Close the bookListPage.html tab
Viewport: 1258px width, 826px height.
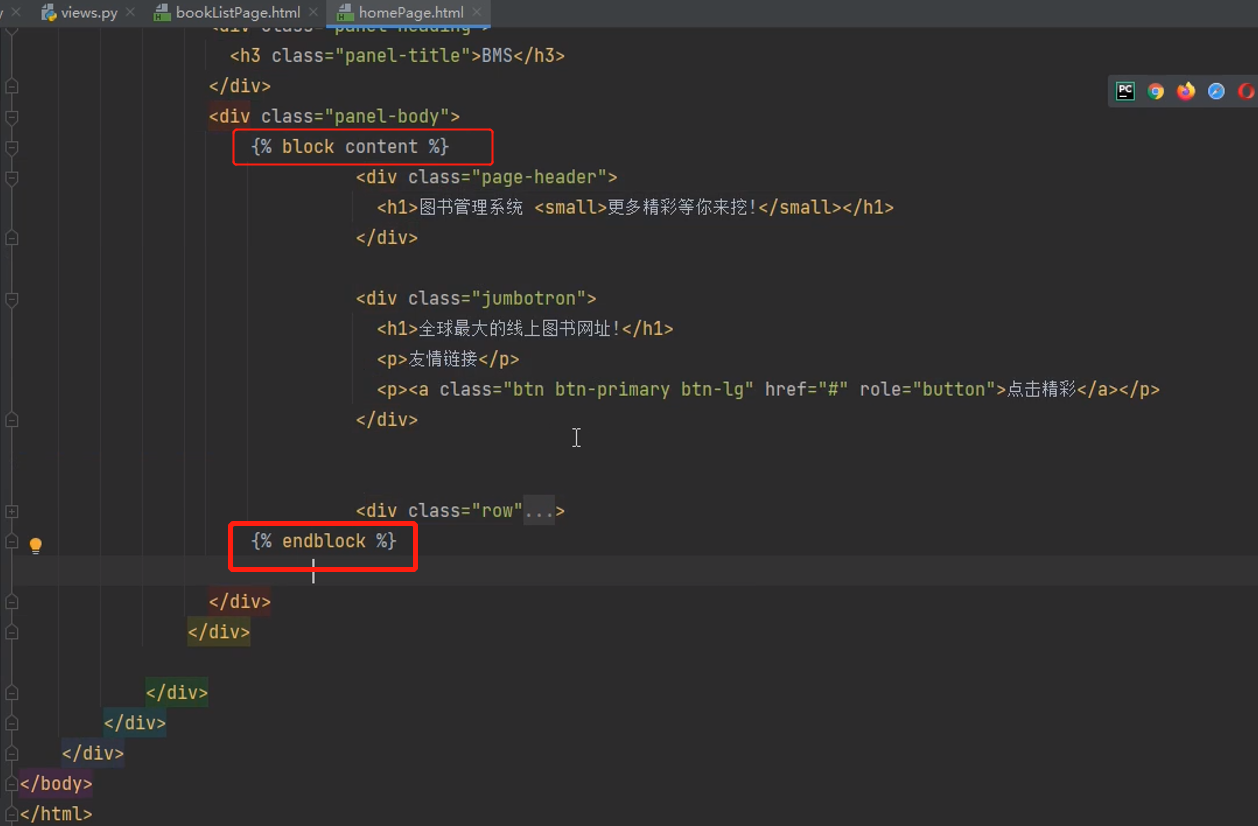(313, 13)
